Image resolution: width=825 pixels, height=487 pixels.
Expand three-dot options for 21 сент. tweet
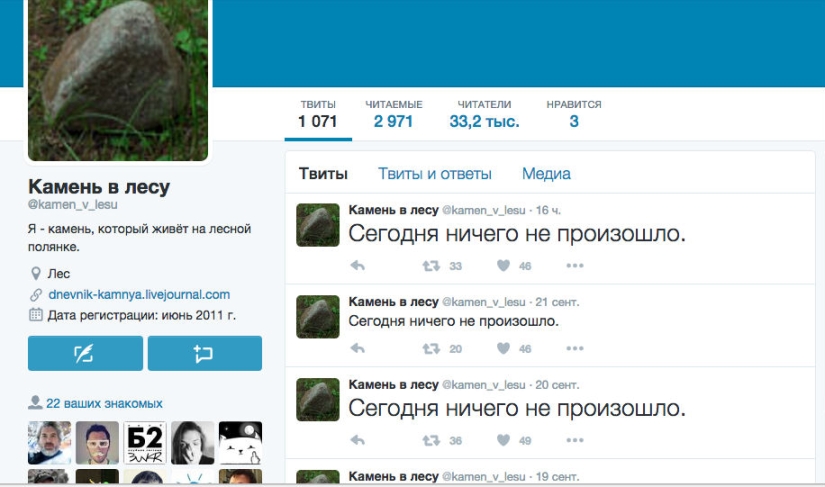575,349
